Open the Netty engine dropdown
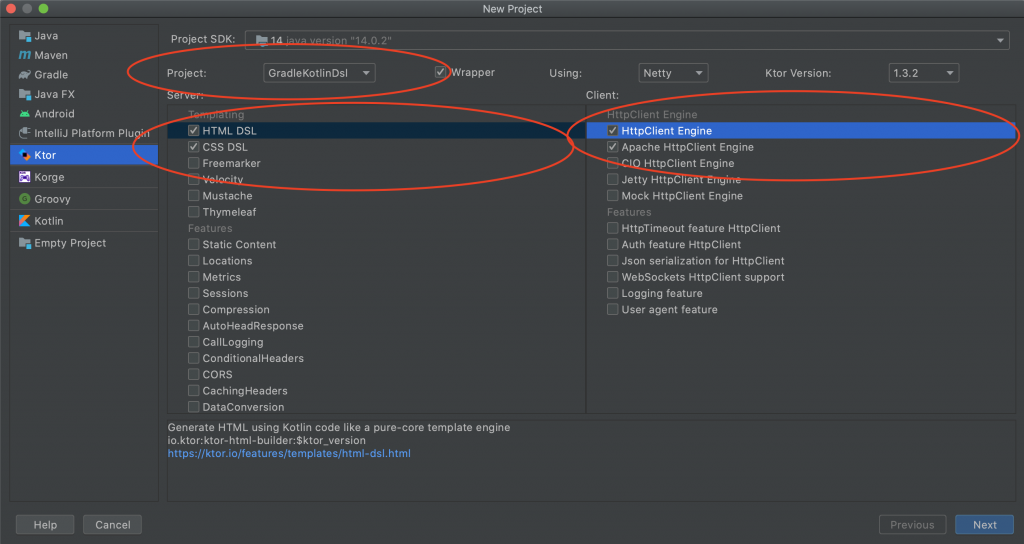This screenshot has width=1024, height=544. [x=673, y=73]
